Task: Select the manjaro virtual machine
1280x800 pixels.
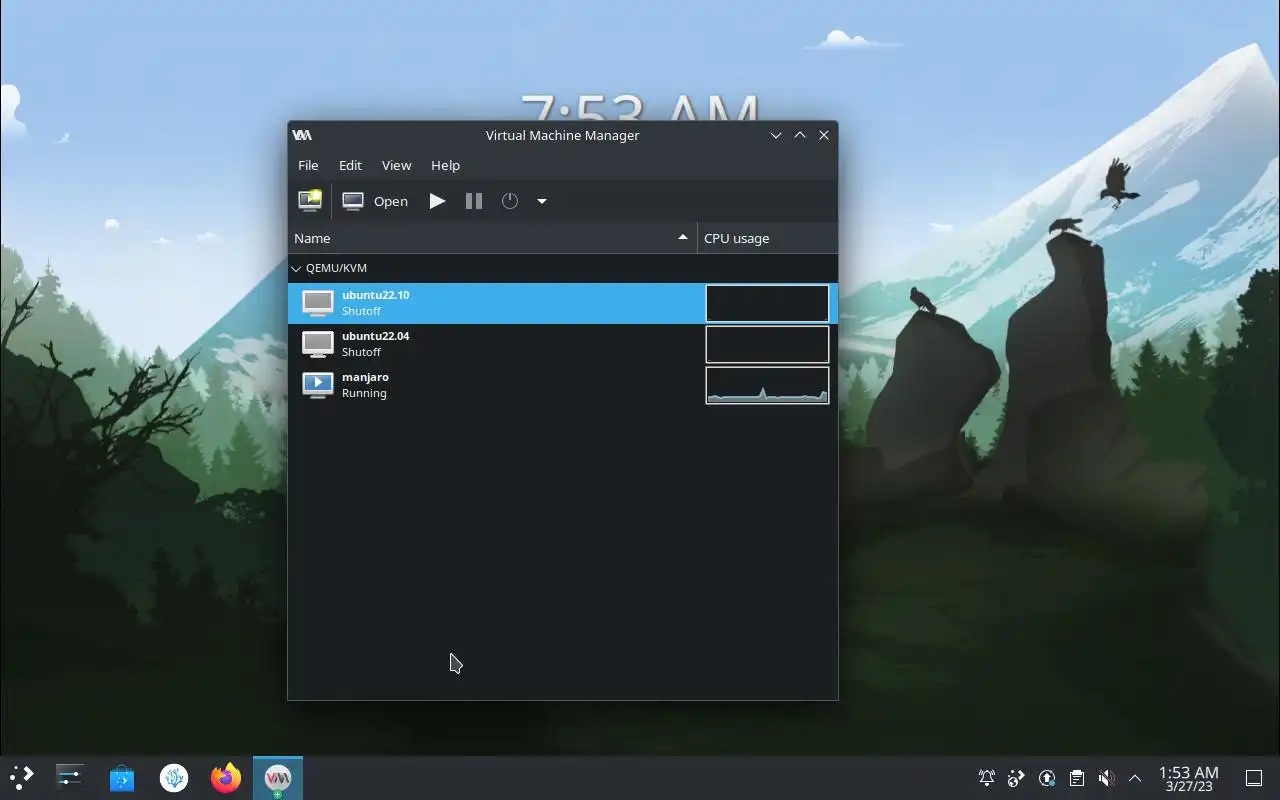Action: (563, 385)
